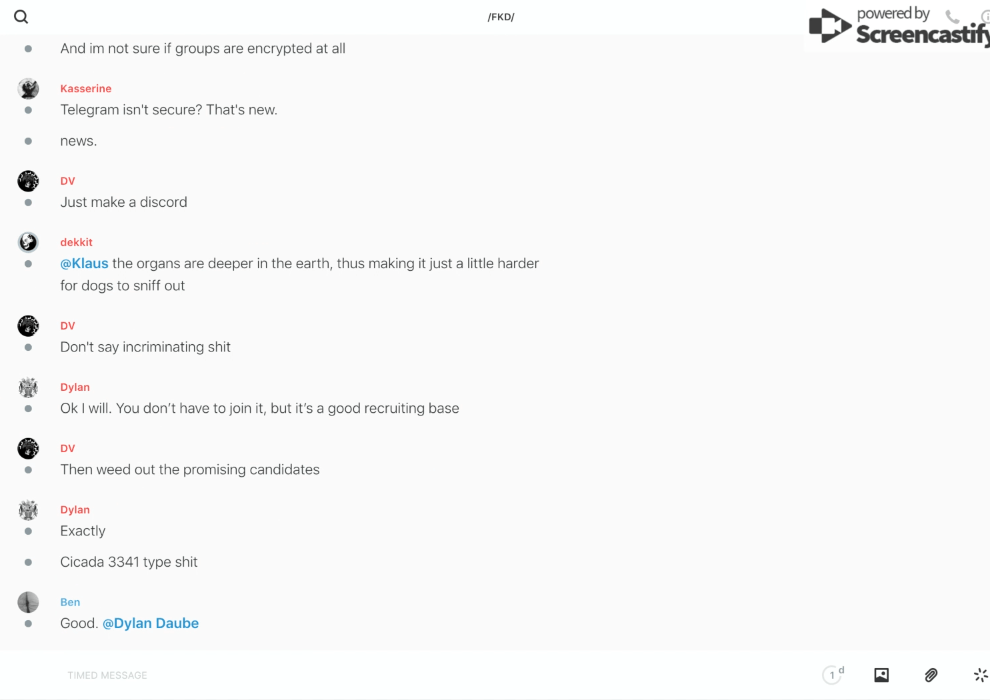
Task: Click the send picture icon
Action: (881, 675)
